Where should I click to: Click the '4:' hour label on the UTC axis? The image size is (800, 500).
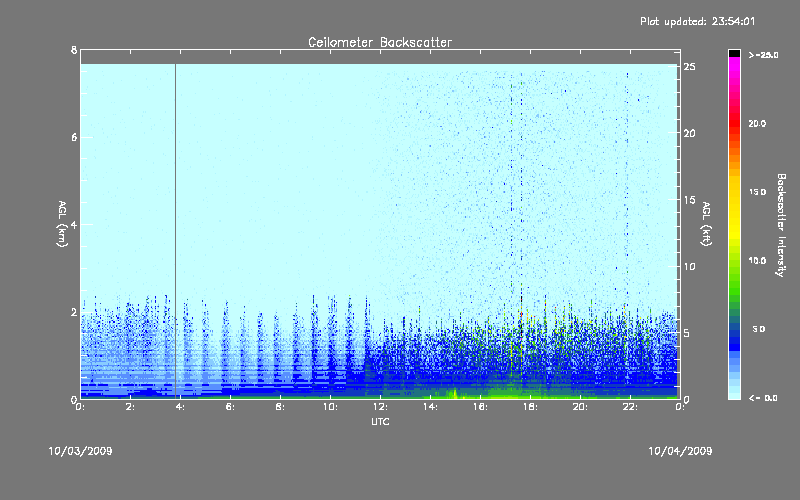(181, 407)
